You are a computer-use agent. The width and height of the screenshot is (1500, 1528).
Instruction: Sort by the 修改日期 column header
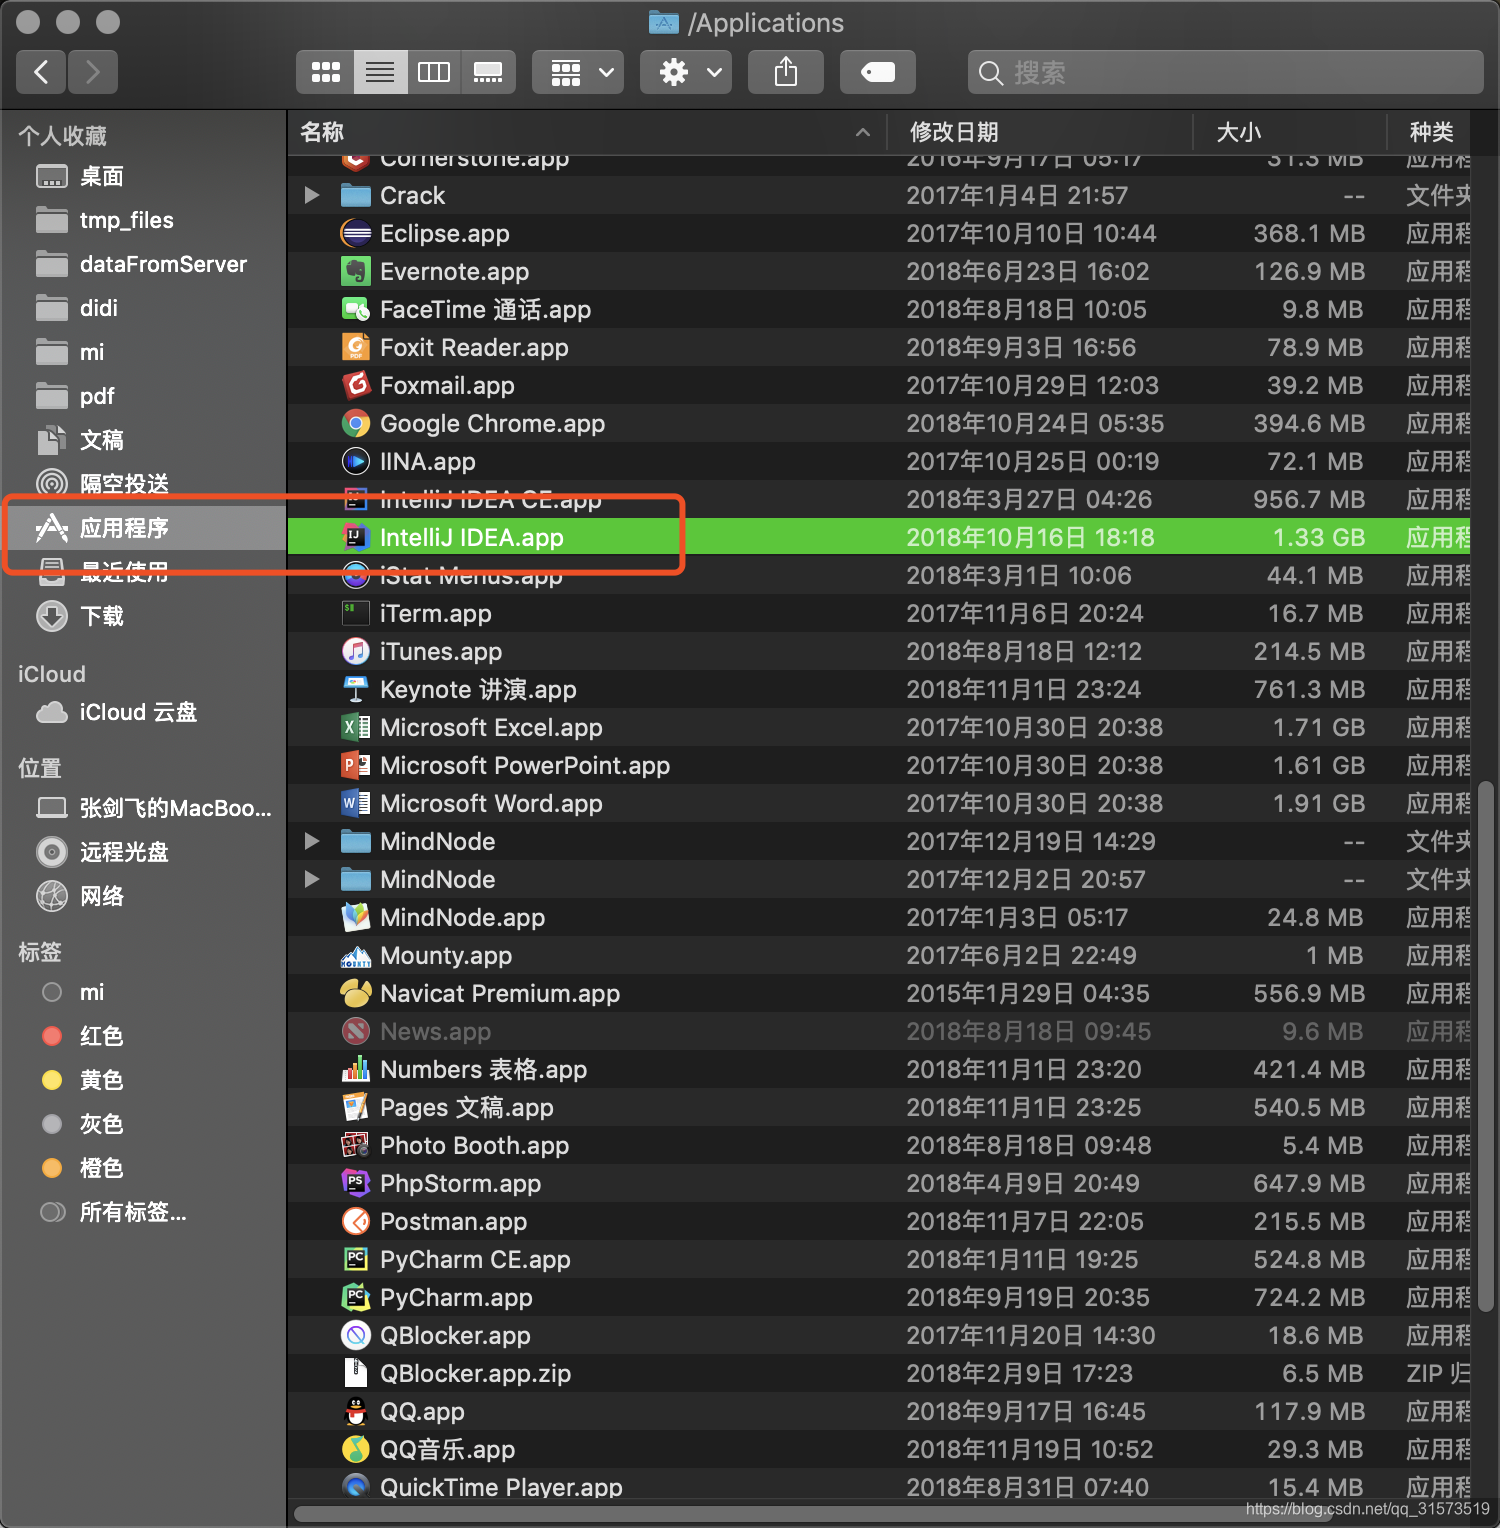(1040, 132)
